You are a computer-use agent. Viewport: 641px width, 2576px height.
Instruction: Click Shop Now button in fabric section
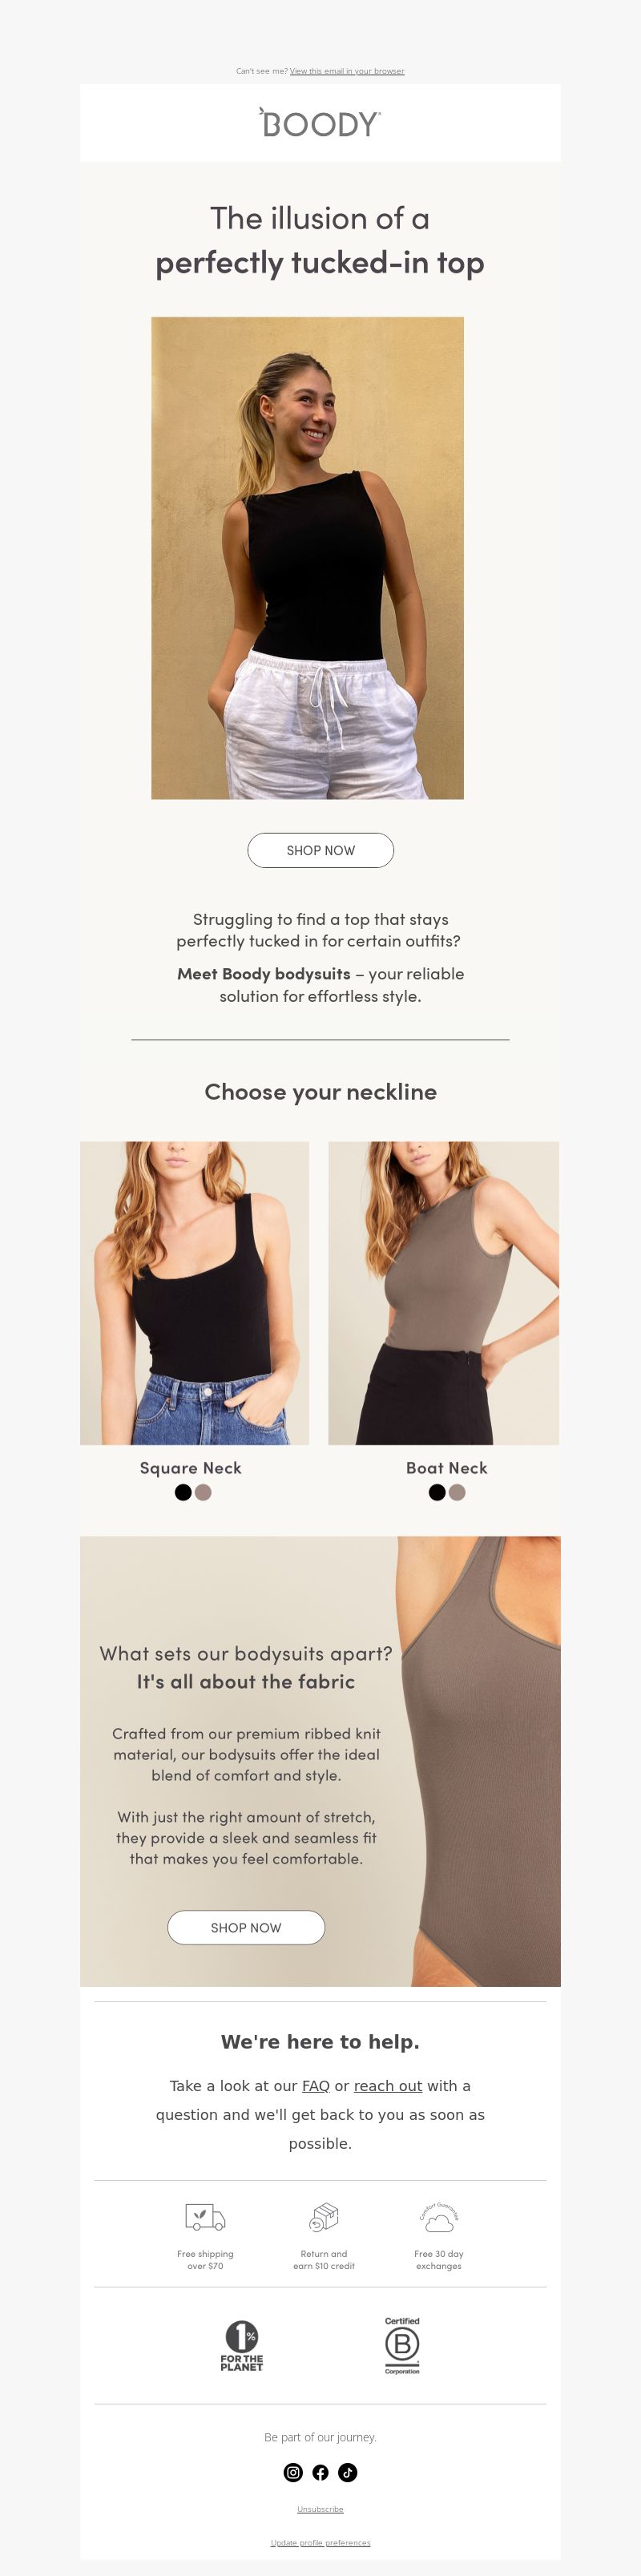pos(246,1927)
